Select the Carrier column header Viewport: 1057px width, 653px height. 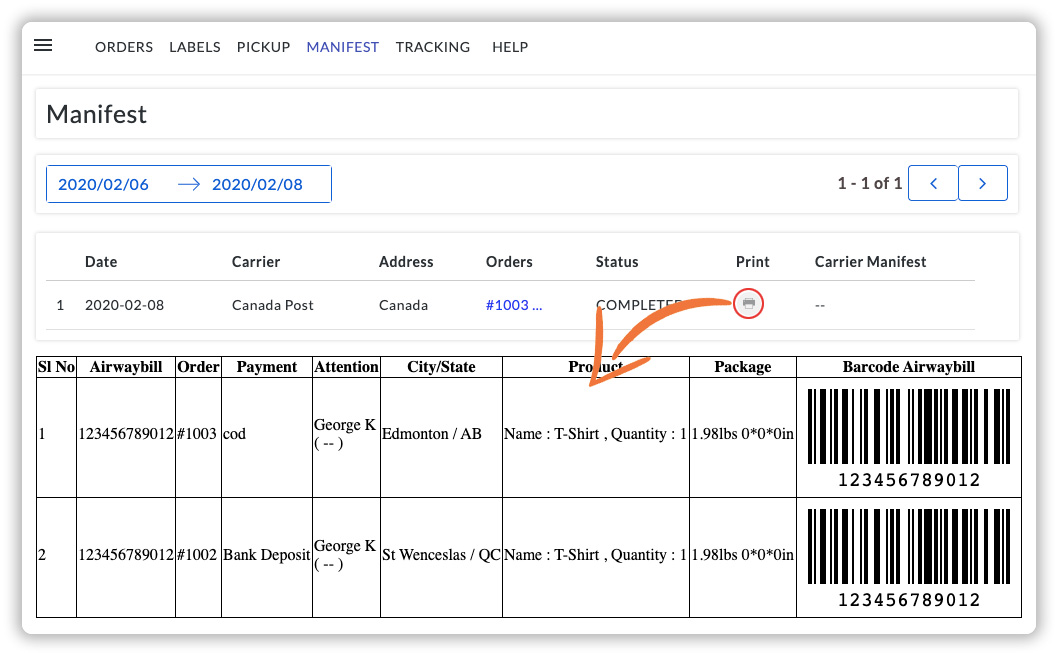256,262
